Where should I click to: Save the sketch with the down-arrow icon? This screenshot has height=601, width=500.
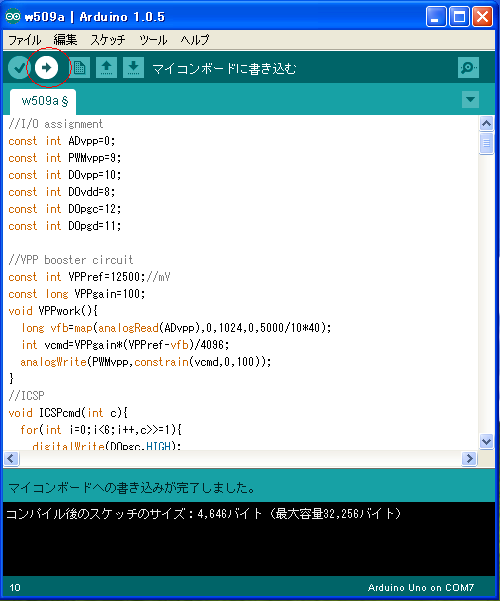(x=133, y=68)
